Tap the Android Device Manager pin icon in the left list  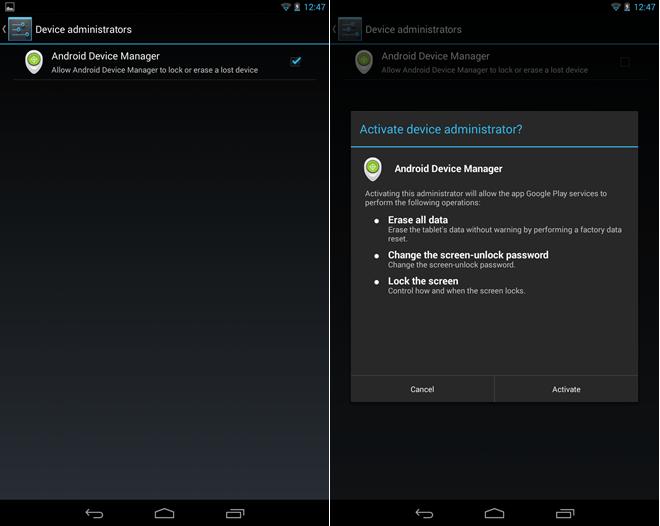34,62
